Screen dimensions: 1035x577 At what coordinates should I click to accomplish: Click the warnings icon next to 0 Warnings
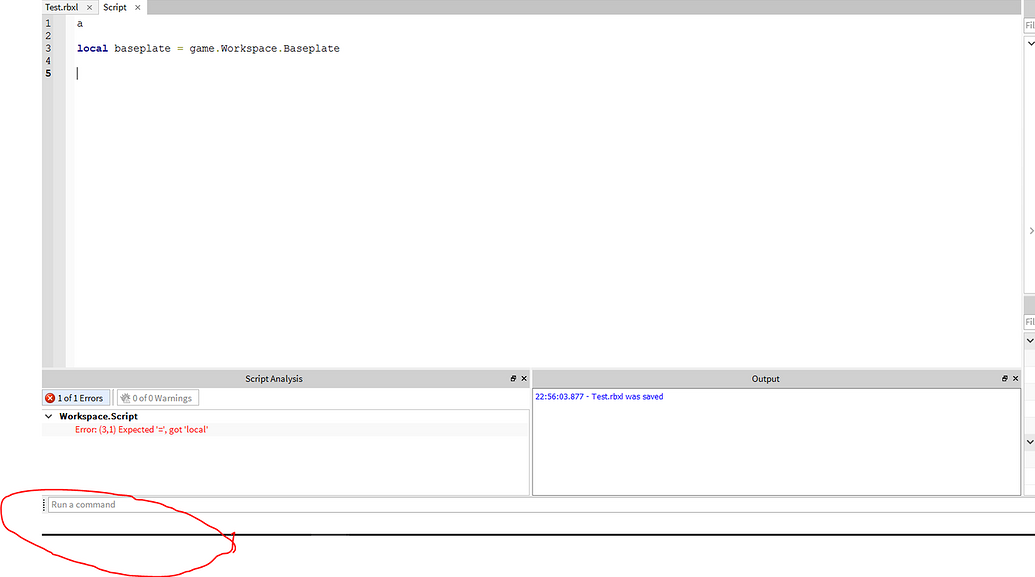click(x=126, y=397)
